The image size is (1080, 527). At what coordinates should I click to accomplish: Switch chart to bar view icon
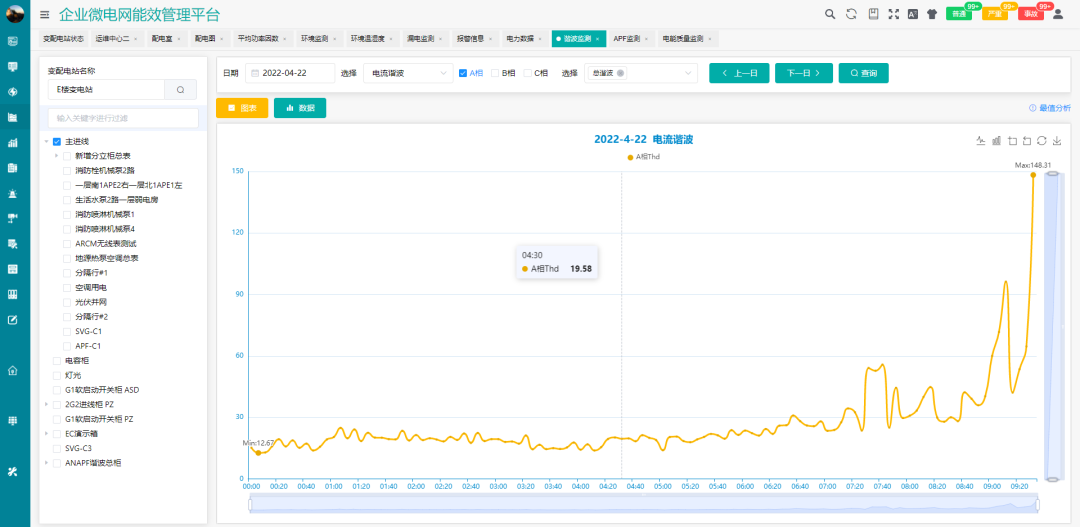pyautogui.click(x=997, y=141)
